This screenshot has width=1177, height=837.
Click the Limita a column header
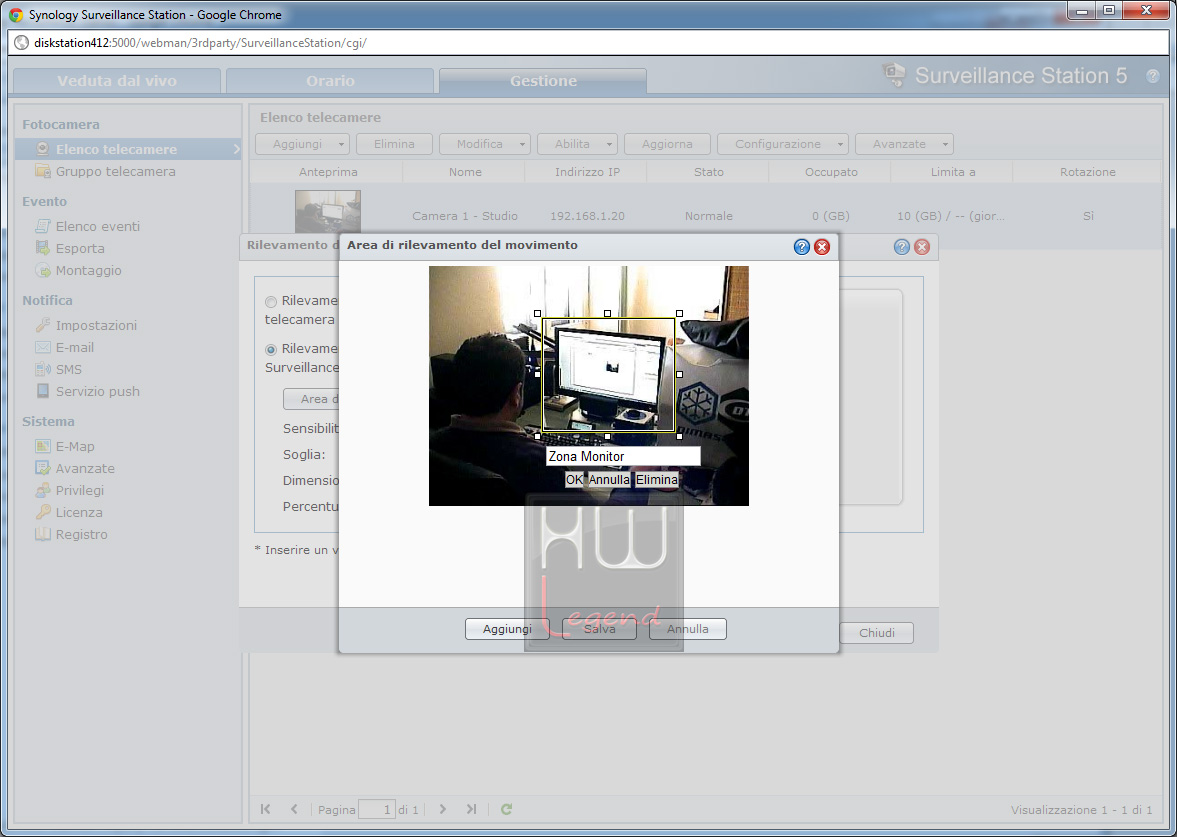point(953,172)
